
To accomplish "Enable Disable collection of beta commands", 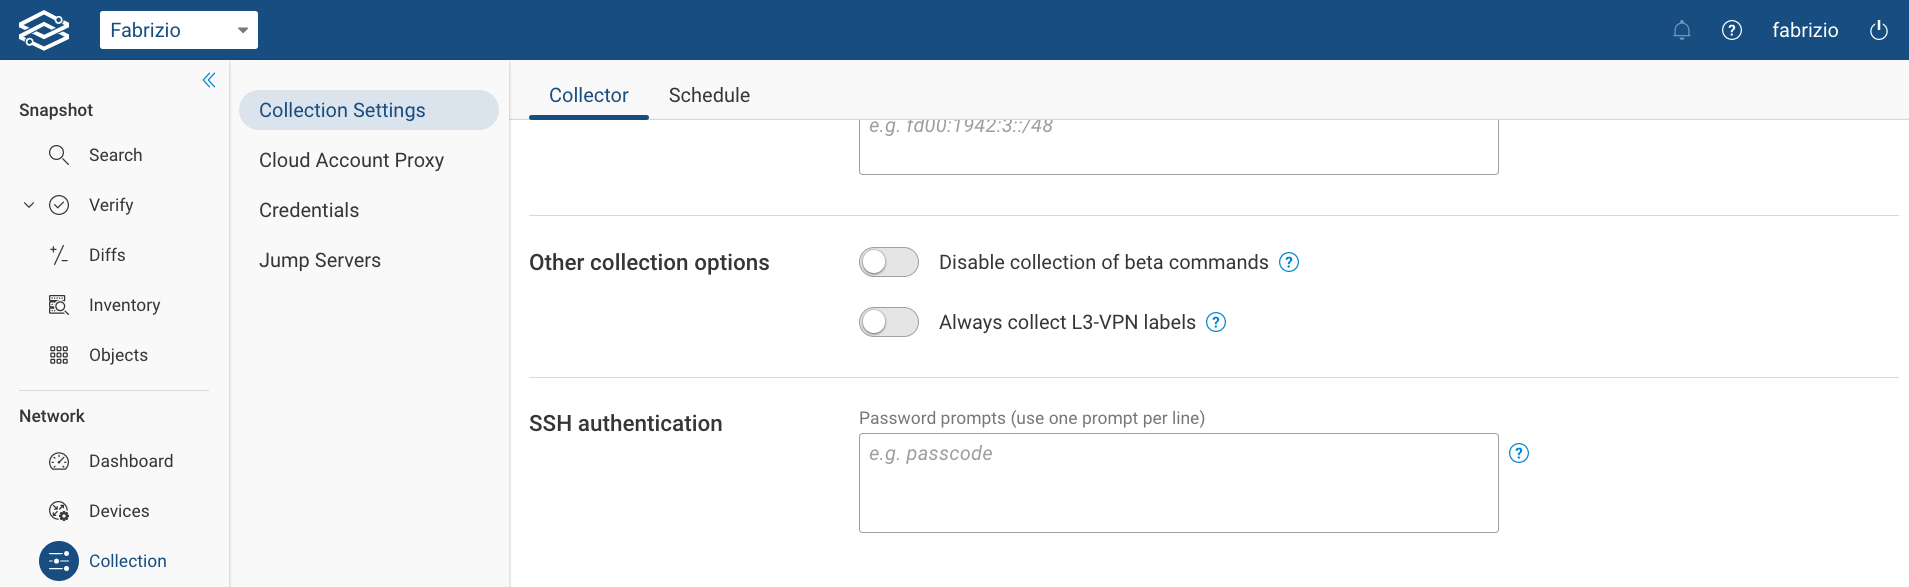I will coord(889,262).
